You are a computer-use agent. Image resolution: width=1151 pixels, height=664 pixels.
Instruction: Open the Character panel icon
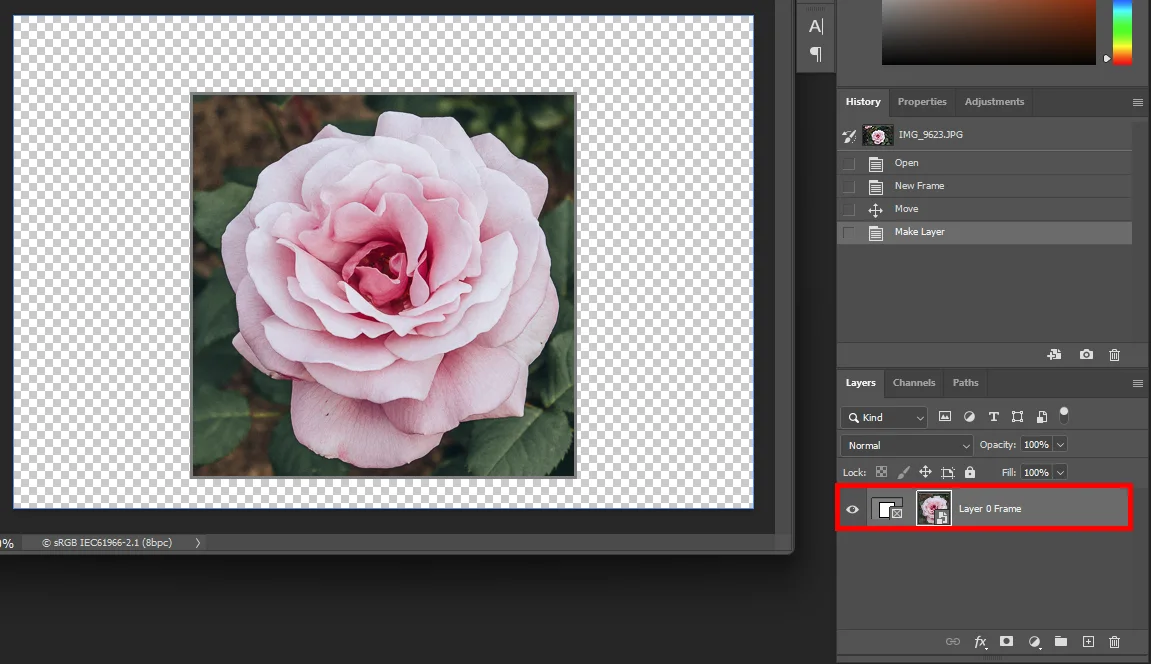click(x=816, y=26)
